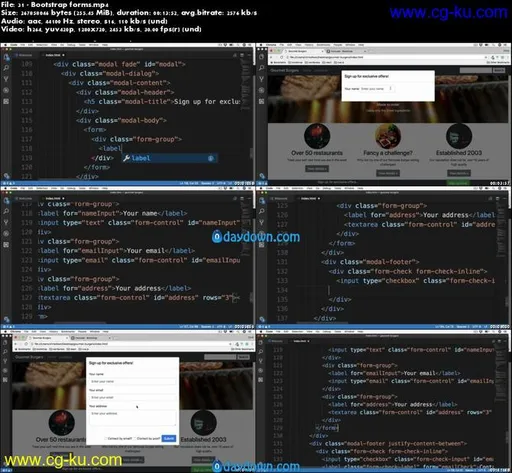
Task: Switch to Bootstrap tab in the single-field modal browser frame
Action: coord(345,51)
